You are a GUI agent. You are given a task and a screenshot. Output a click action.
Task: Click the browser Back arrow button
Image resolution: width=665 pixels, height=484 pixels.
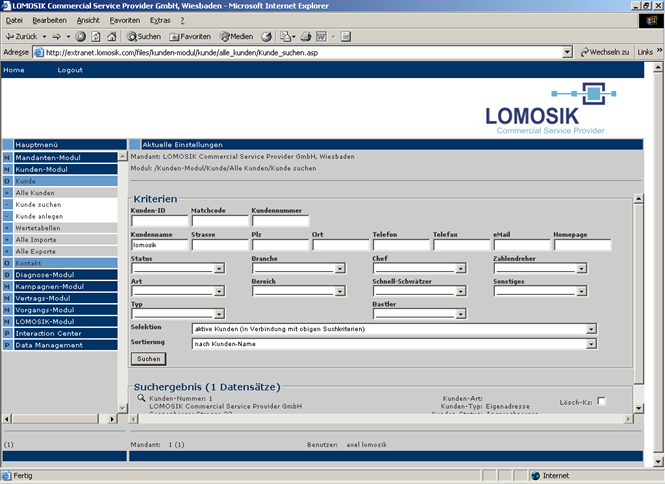click(x=21, y=36)
